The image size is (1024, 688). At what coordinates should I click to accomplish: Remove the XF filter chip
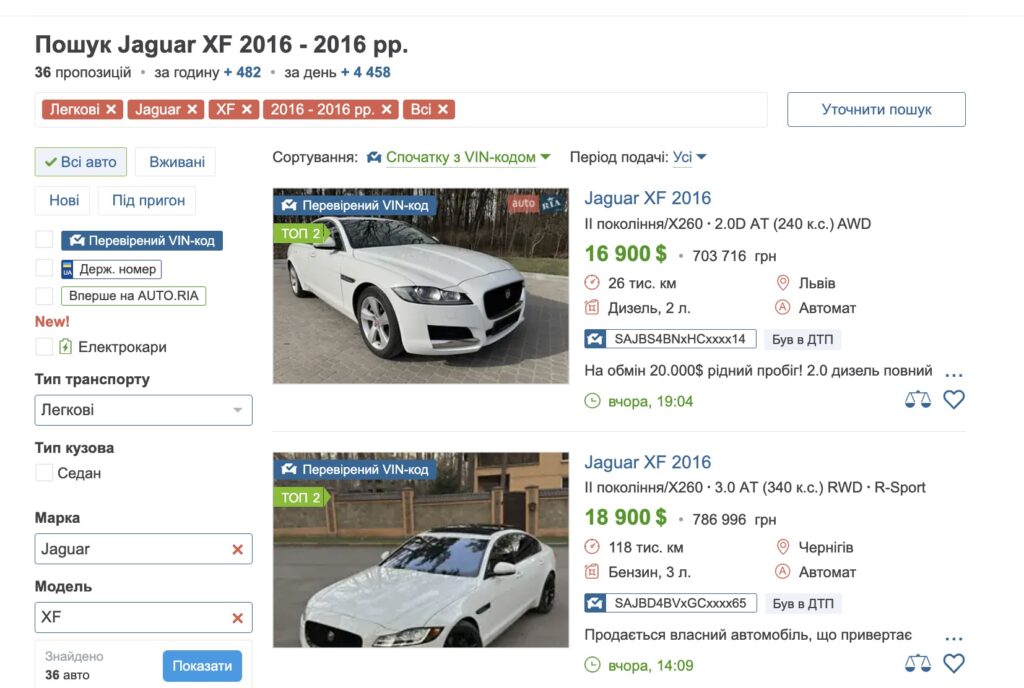click(247, 110)
